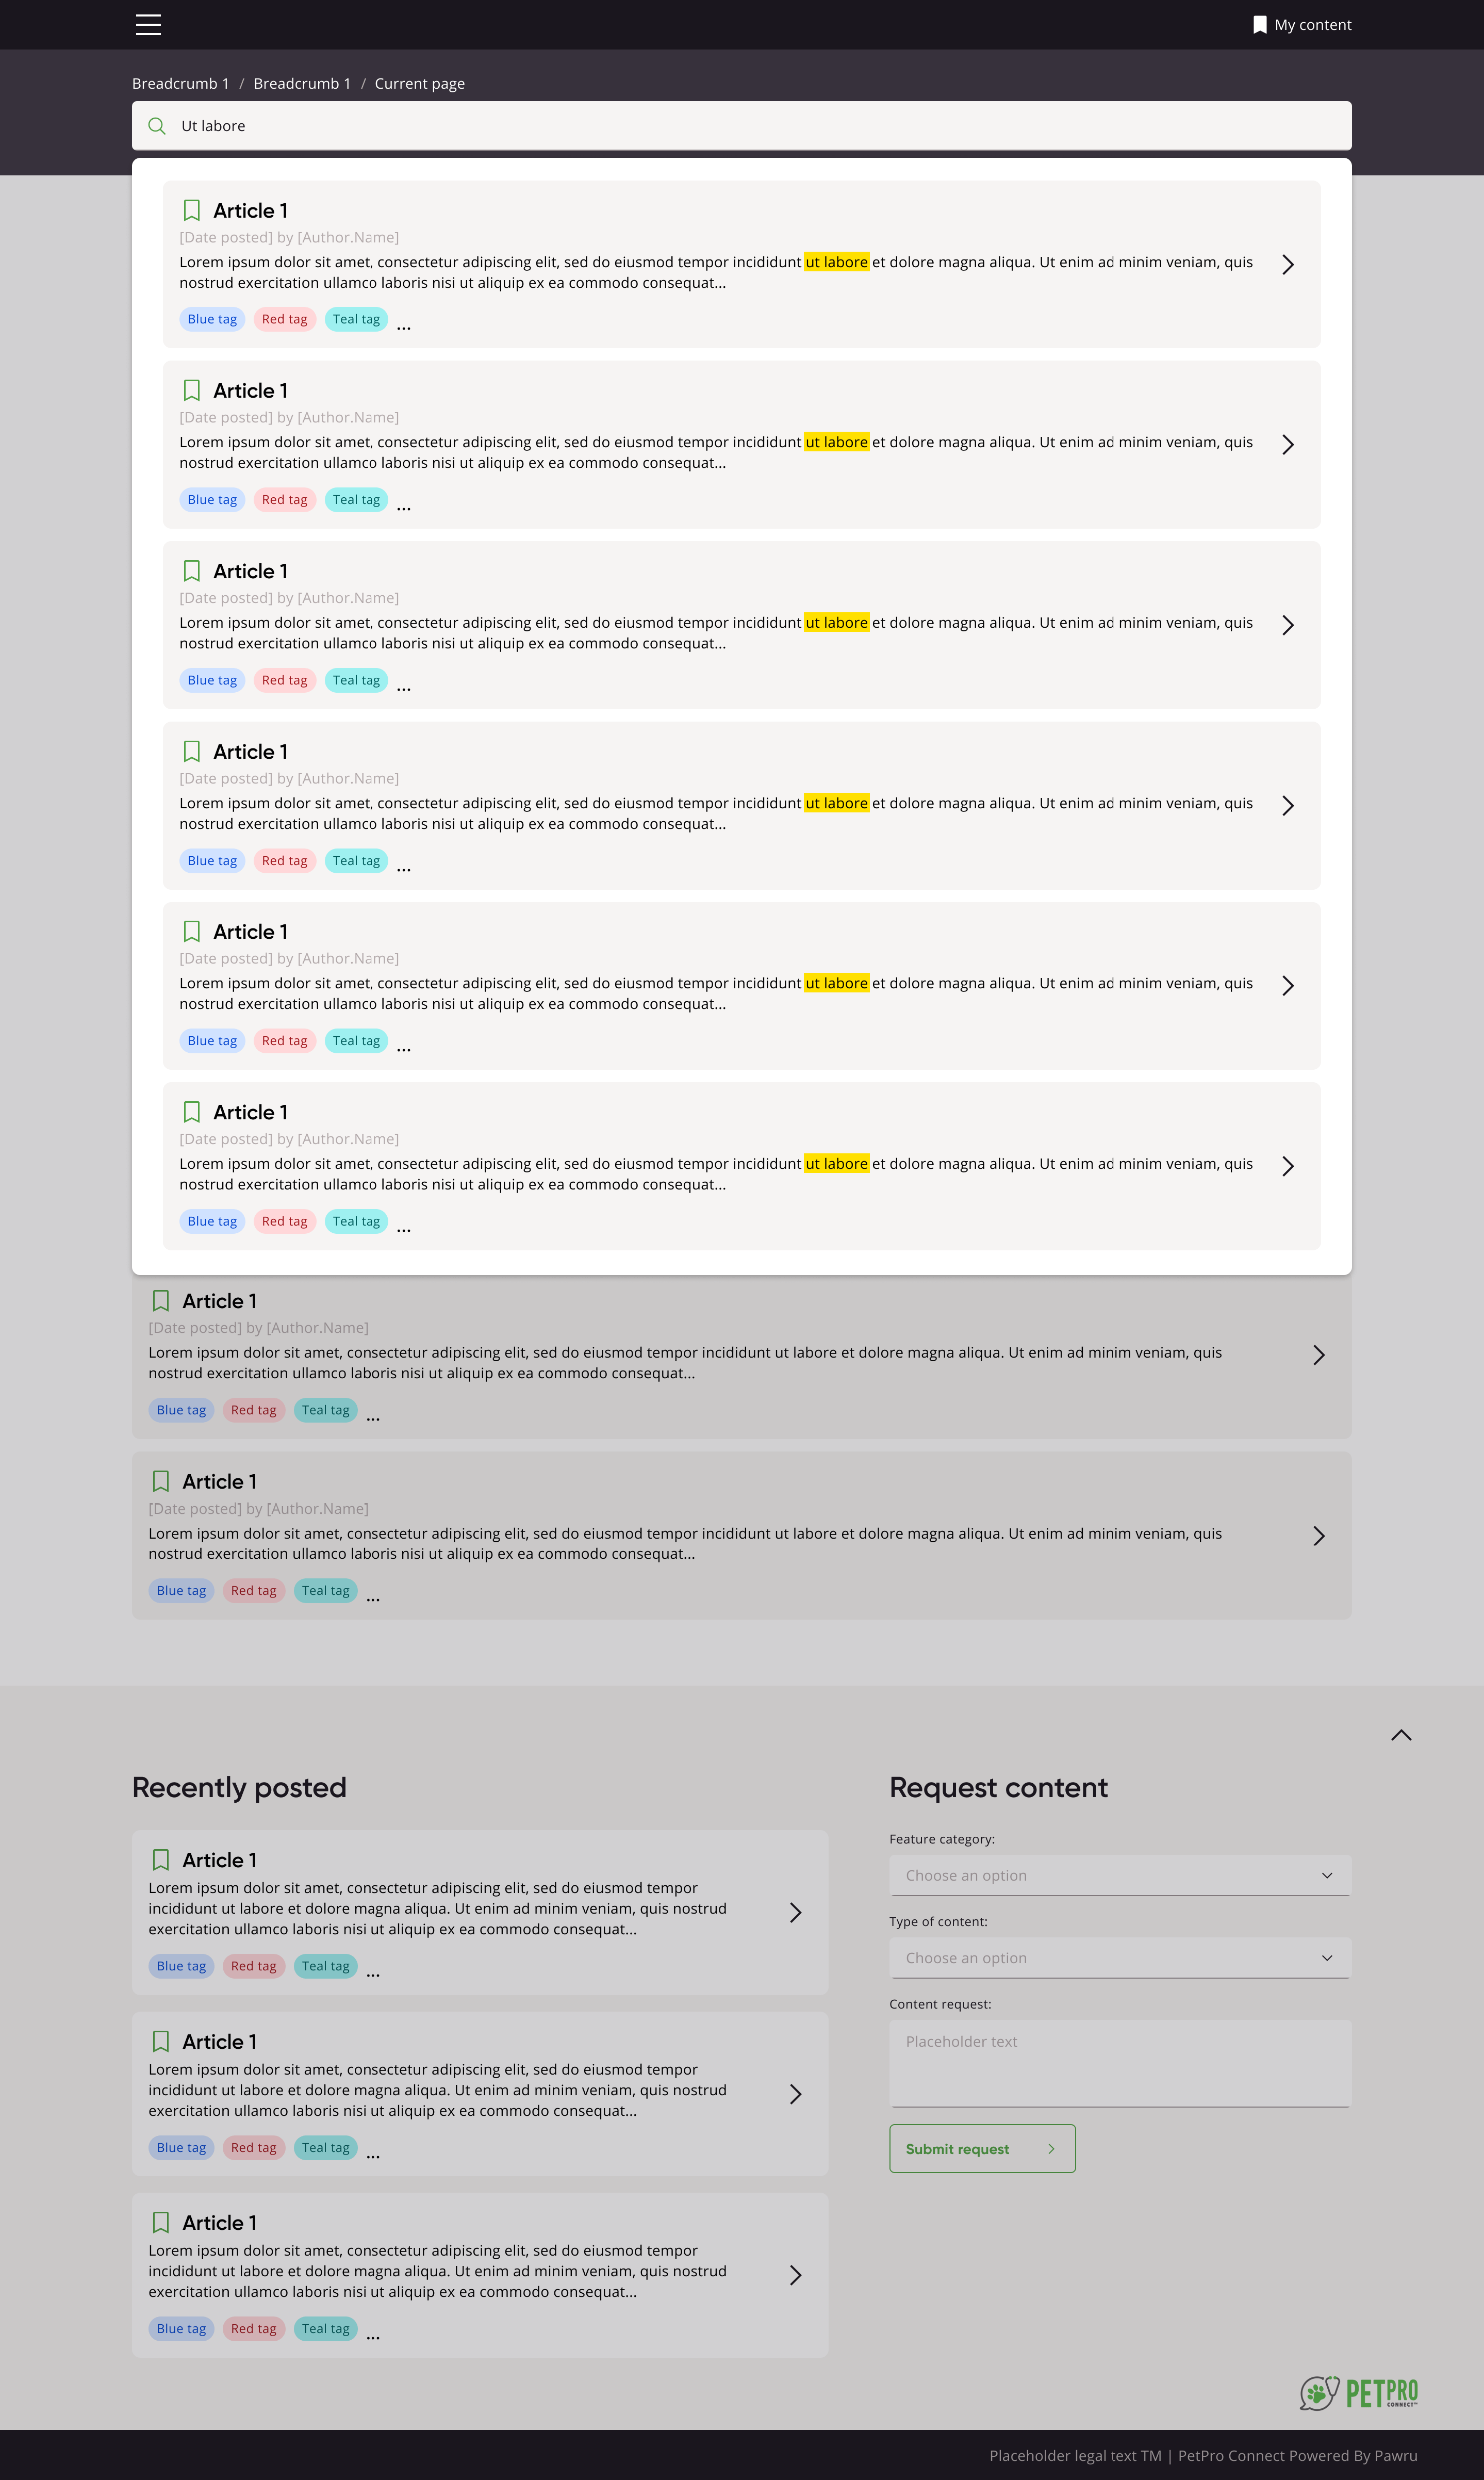Image resolution: width=1484 pixels, height=2480 pixels.
Task: Click the scroll-to-top up arrow icon
Action: tap(1401, 1735)
